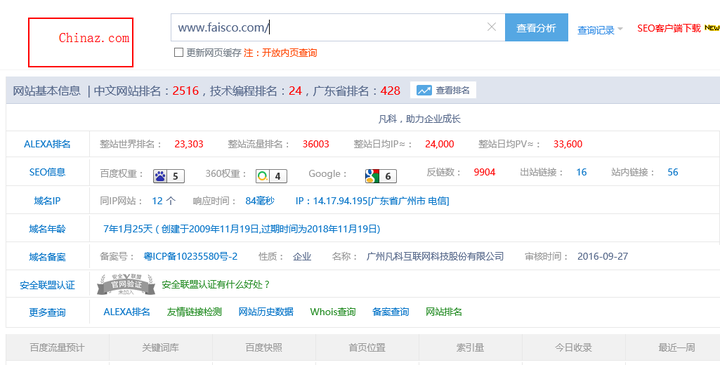Screen dimensions: 720x365
Task: Click 安全联盟认证有什么好处？ link
Action: pos(216,285)
